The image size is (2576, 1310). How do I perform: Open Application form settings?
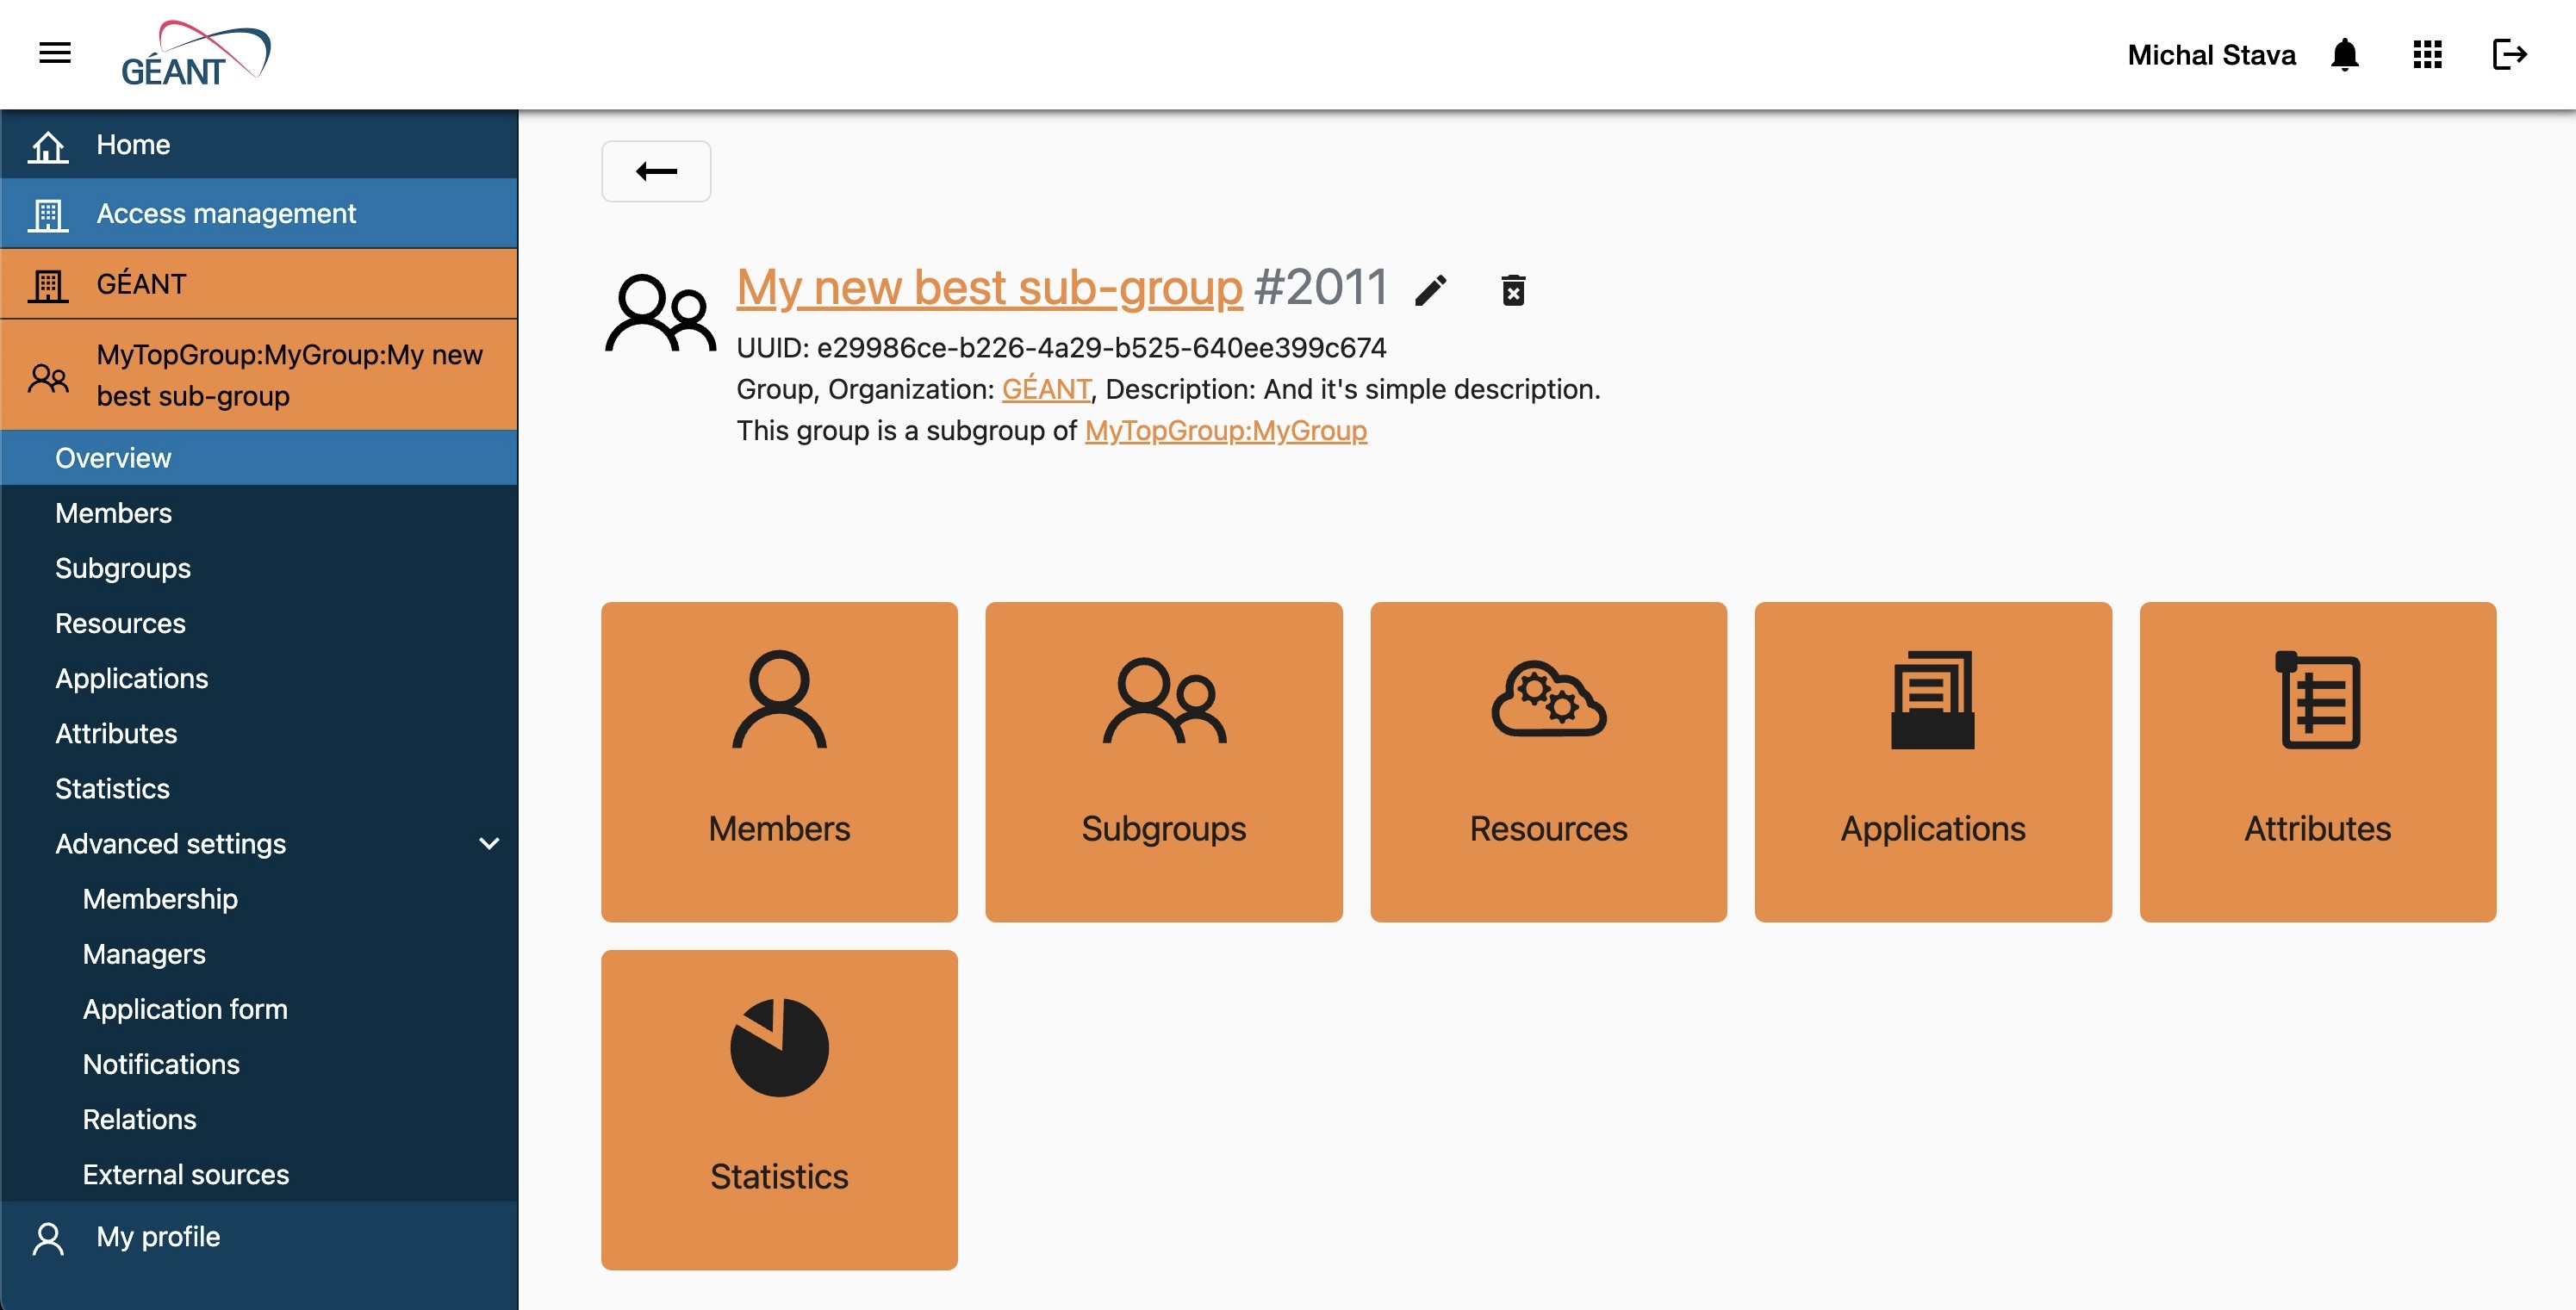259,1009
